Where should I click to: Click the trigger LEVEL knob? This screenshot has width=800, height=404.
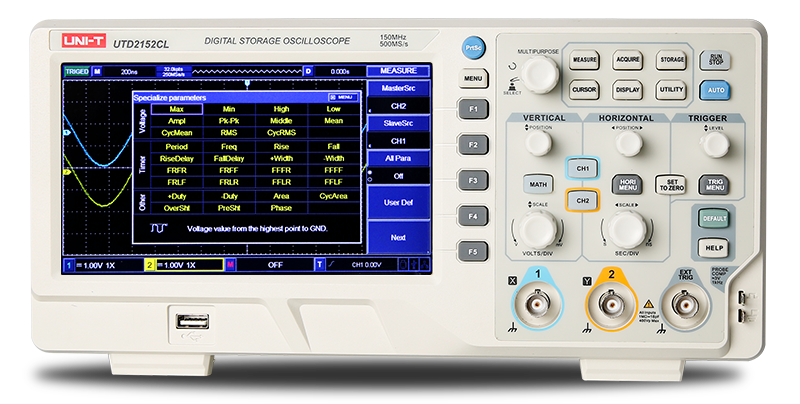[x=715, y=144]
